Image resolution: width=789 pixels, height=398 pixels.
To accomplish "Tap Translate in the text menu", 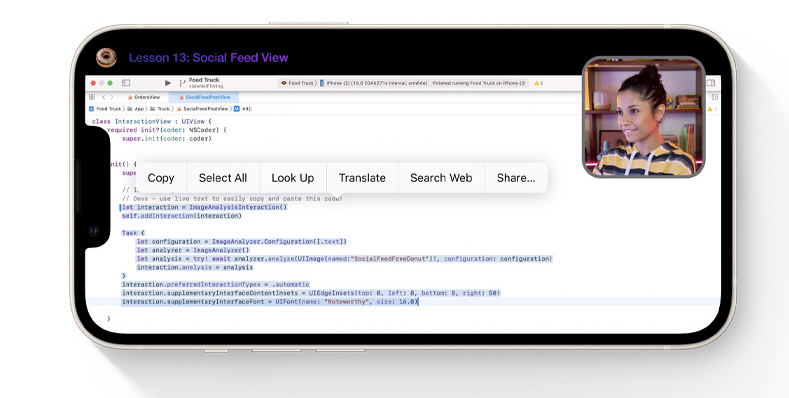I will [x=362, y=178].
